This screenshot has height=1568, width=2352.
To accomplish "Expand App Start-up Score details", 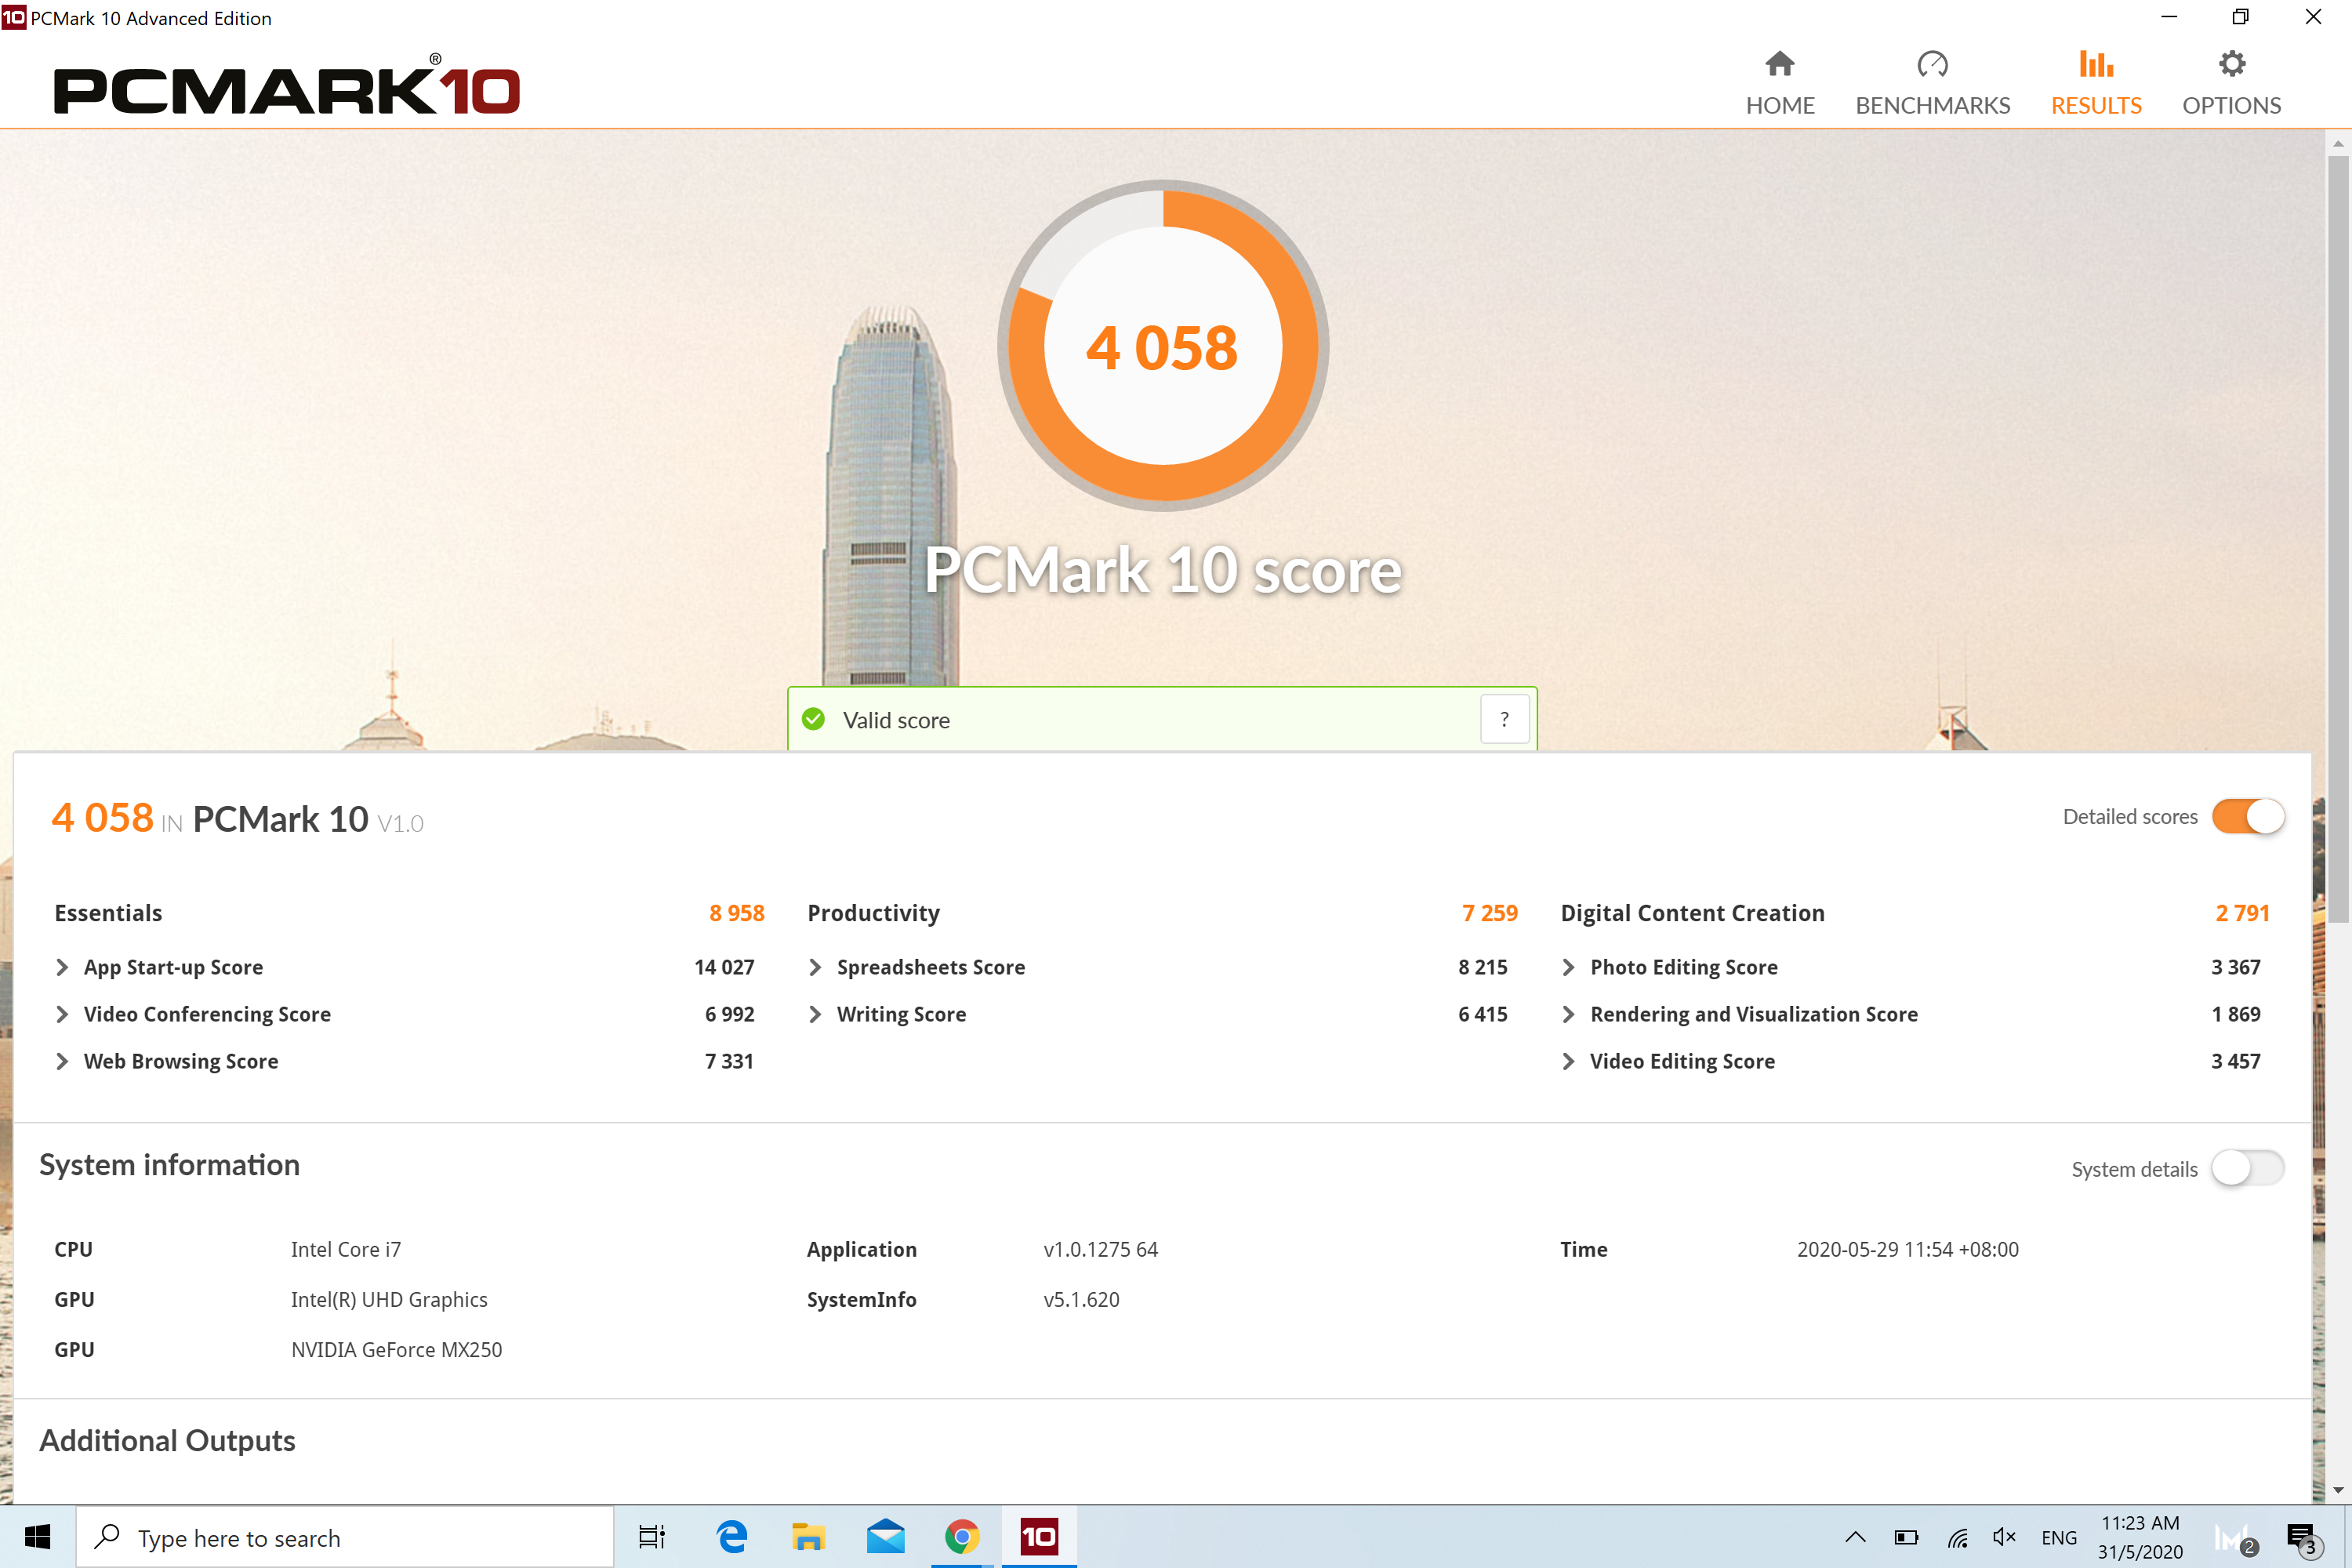I will tap(62, 967).
